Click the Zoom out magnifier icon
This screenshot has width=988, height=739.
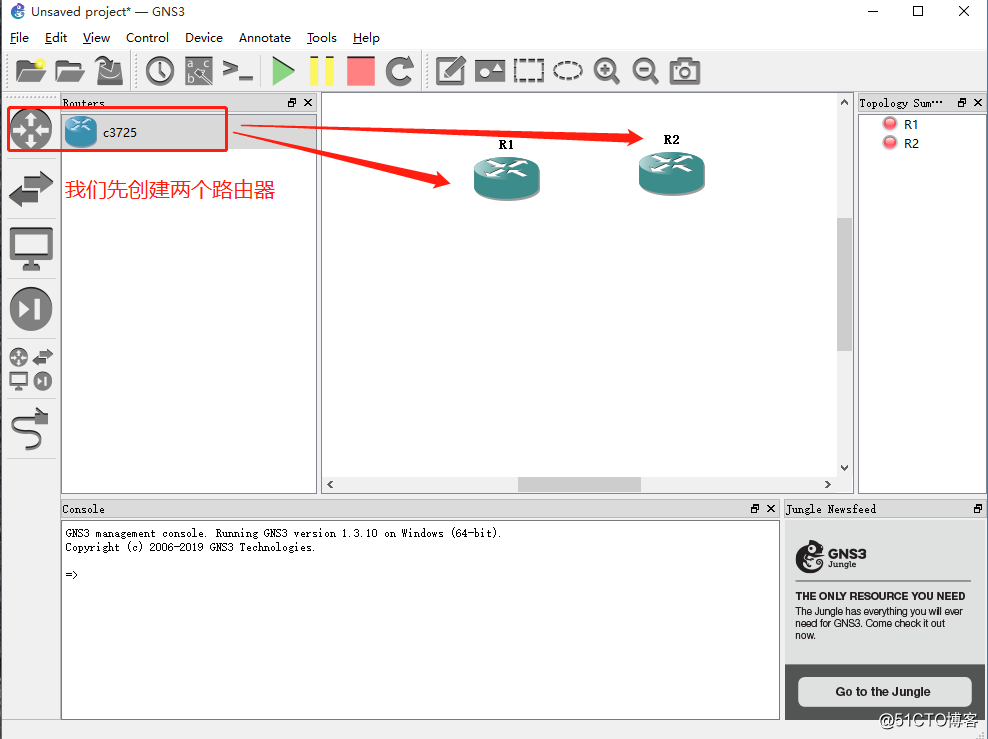tap(645, 71)
